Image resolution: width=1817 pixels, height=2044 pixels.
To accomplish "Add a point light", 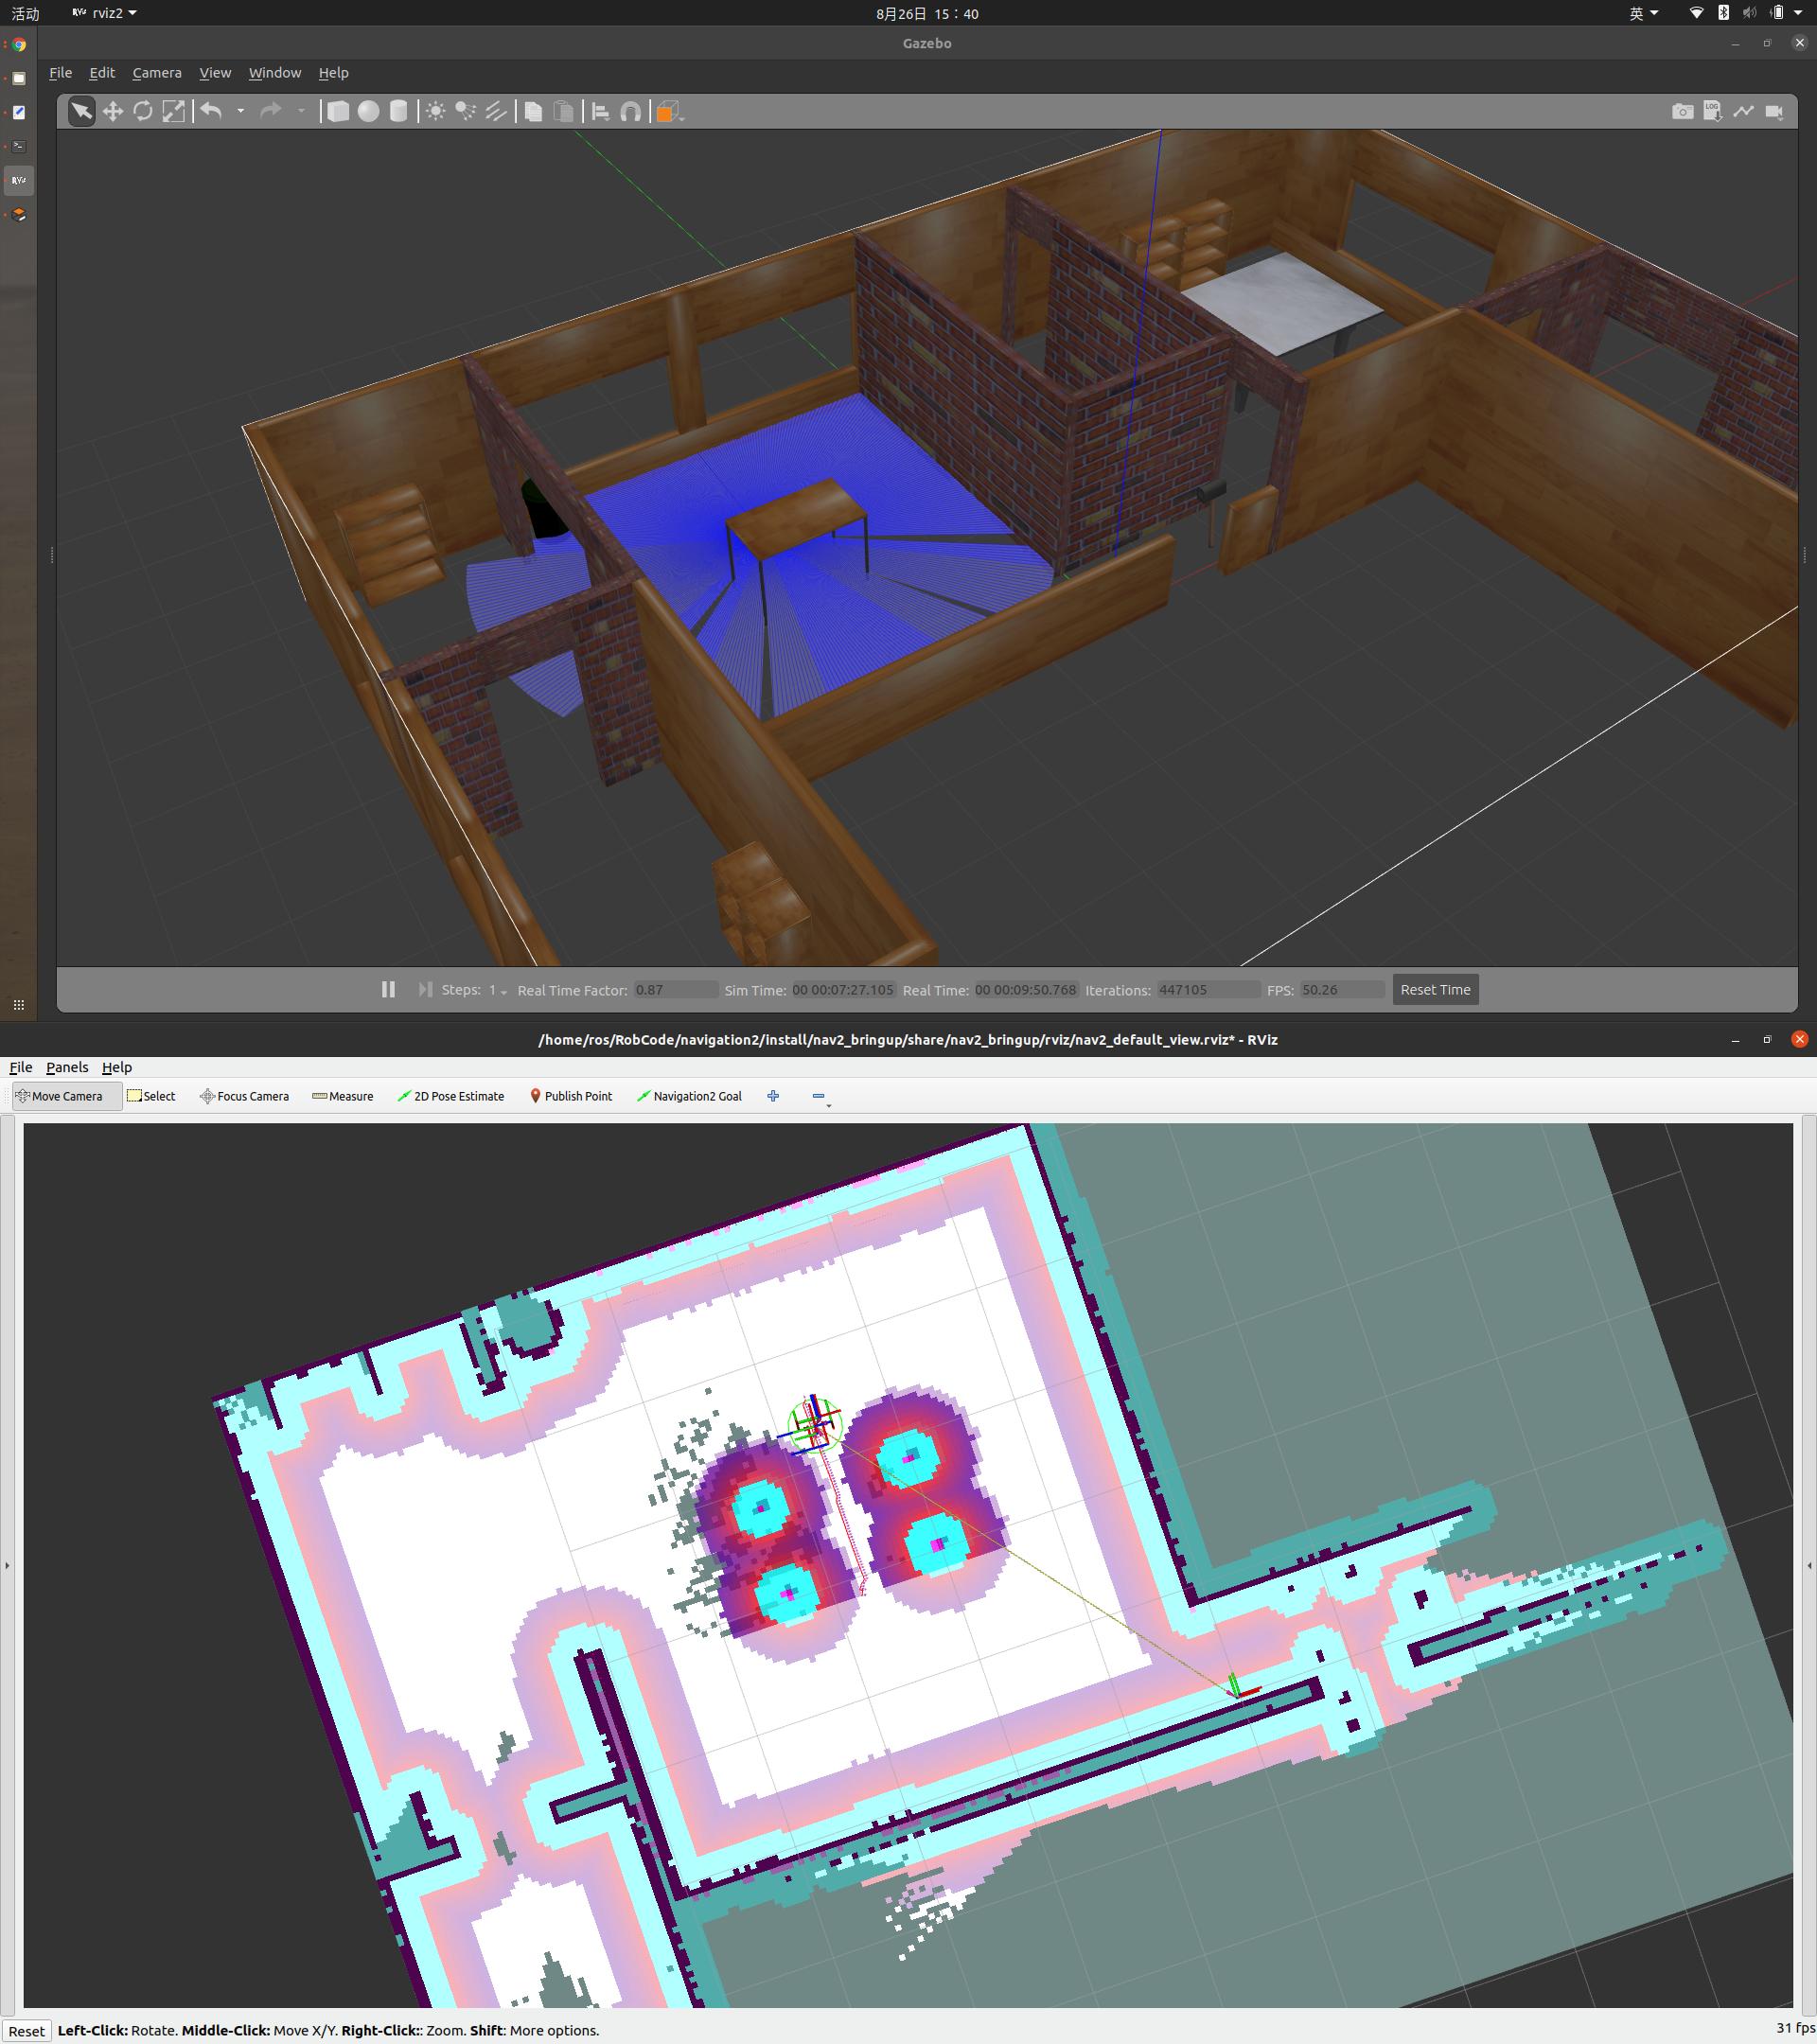I will pyautogui.click(x=435, y=112).
